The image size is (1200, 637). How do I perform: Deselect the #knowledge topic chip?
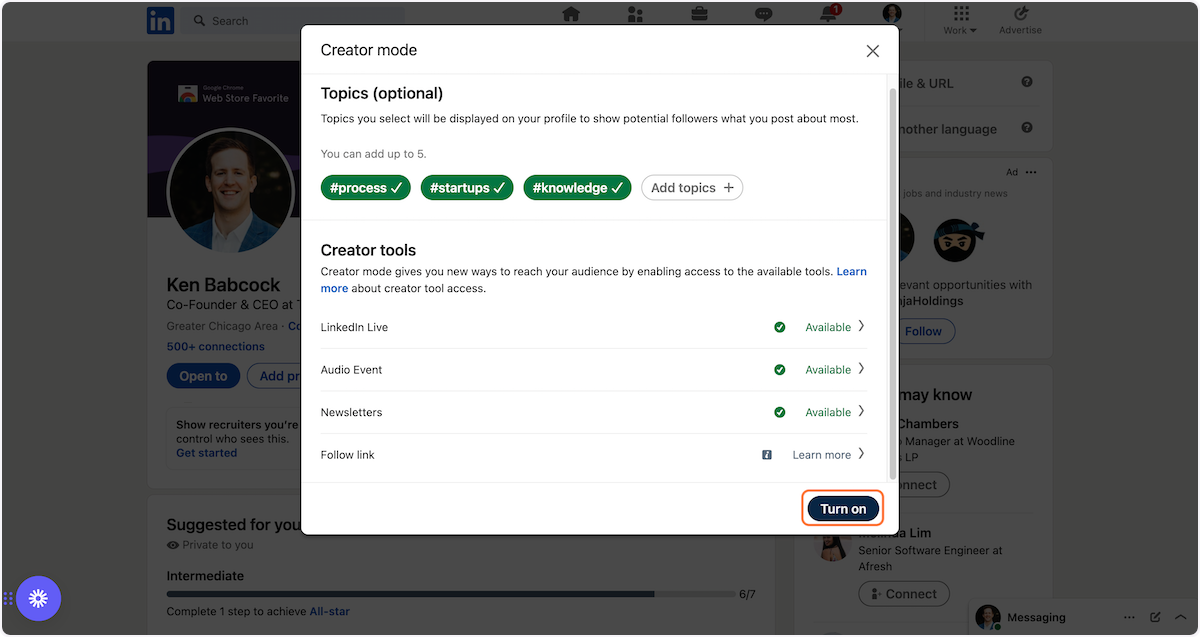[578, 187]
